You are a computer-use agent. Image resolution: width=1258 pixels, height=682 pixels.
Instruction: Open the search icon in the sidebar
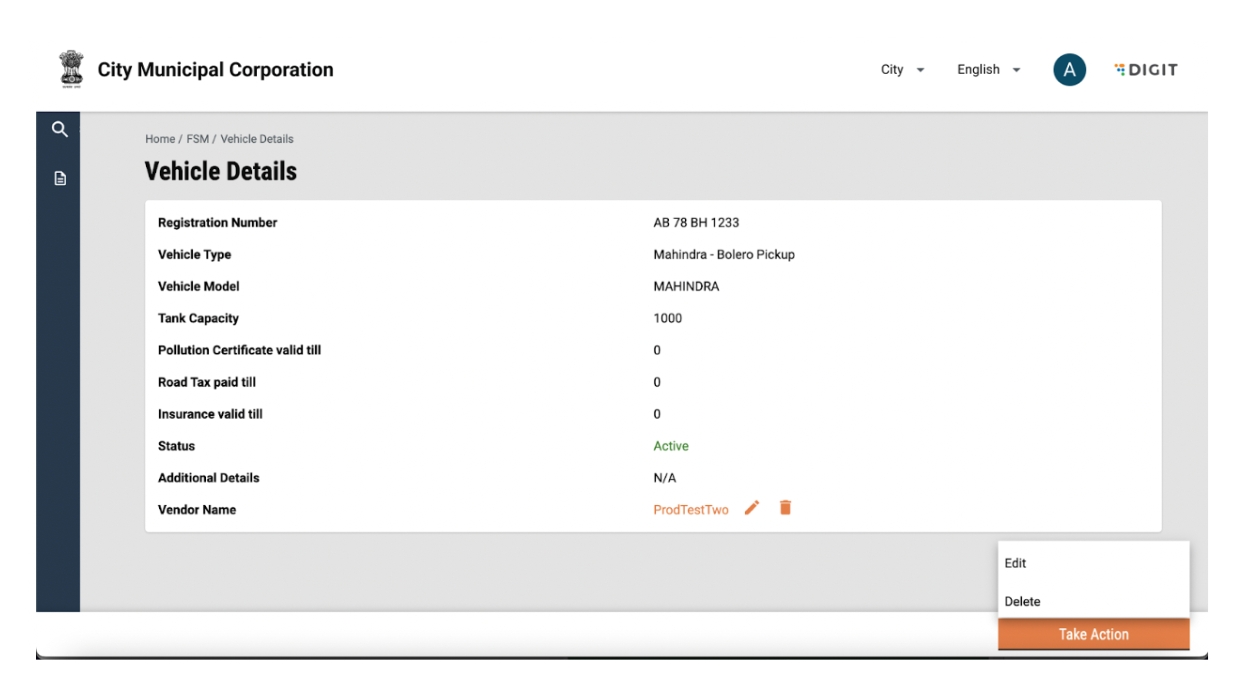click(59, 129)
